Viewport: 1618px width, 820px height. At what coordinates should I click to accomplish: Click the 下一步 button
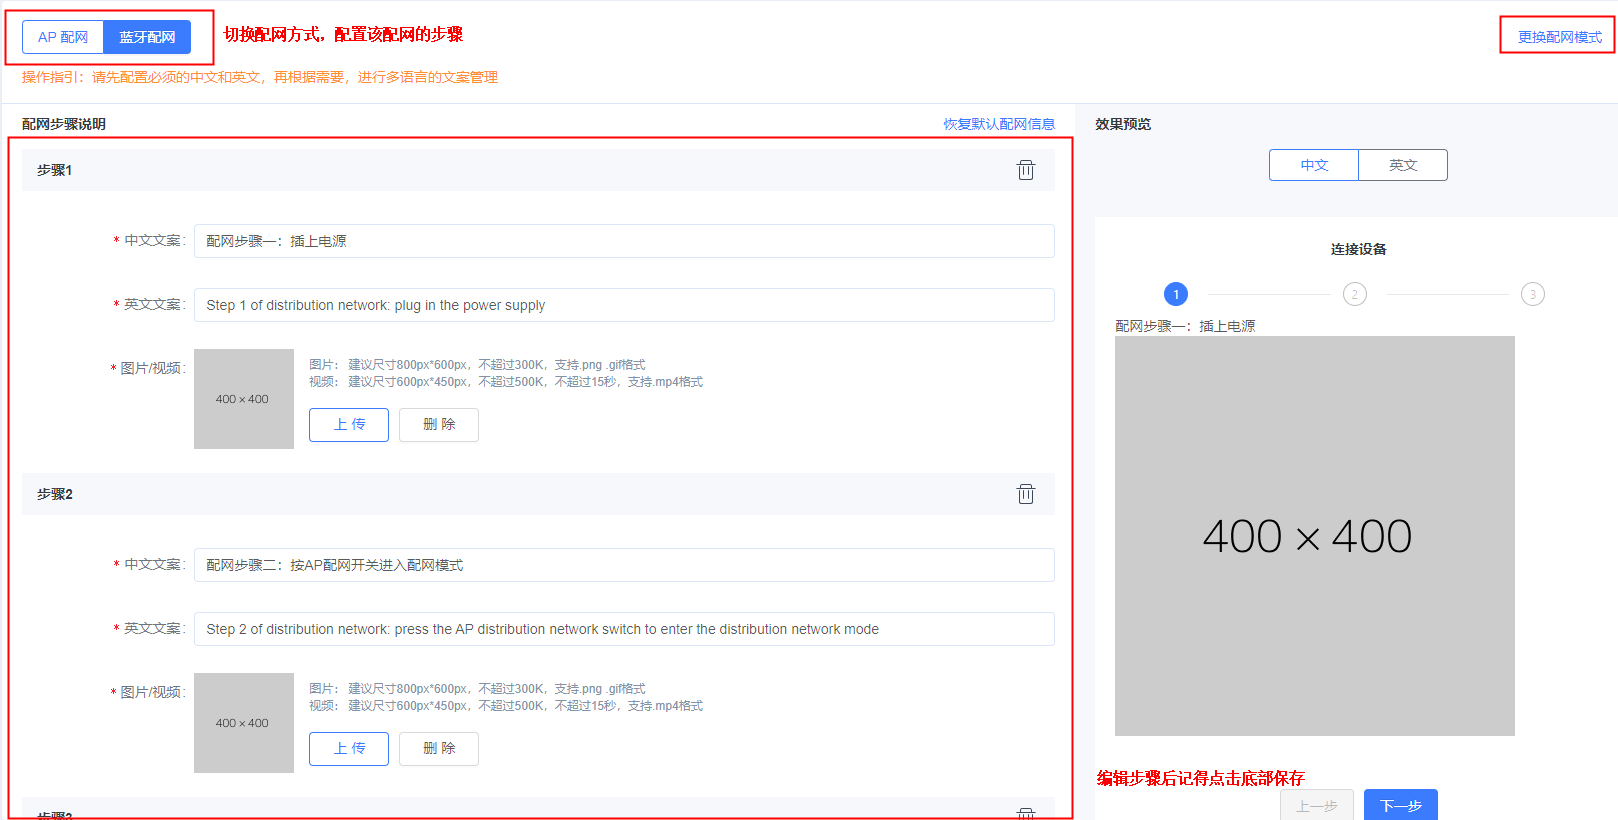point(1401,805)
